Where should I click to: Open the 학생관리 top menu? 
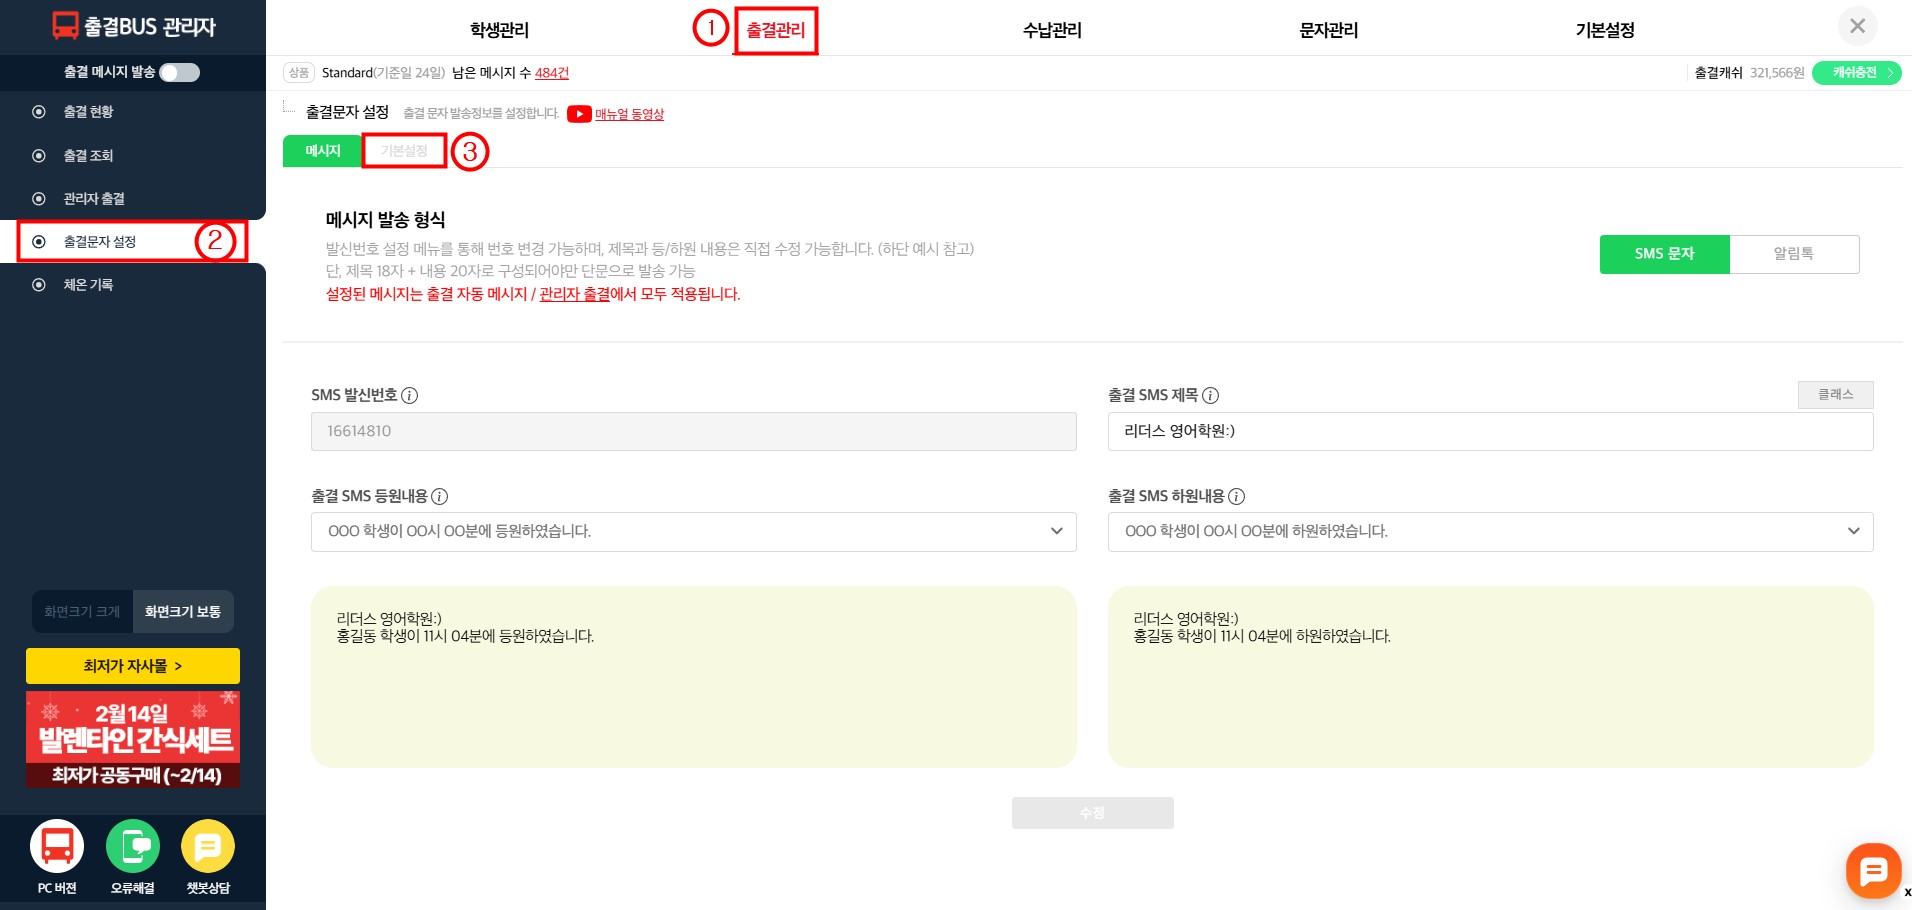[x=499, y=30]
